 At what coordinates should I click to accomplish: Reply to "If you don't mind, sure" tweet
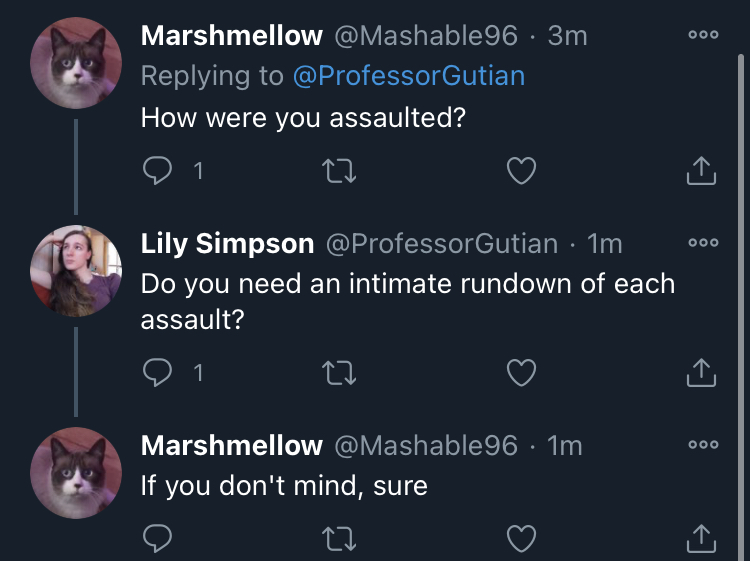click(x=157, y=539)
